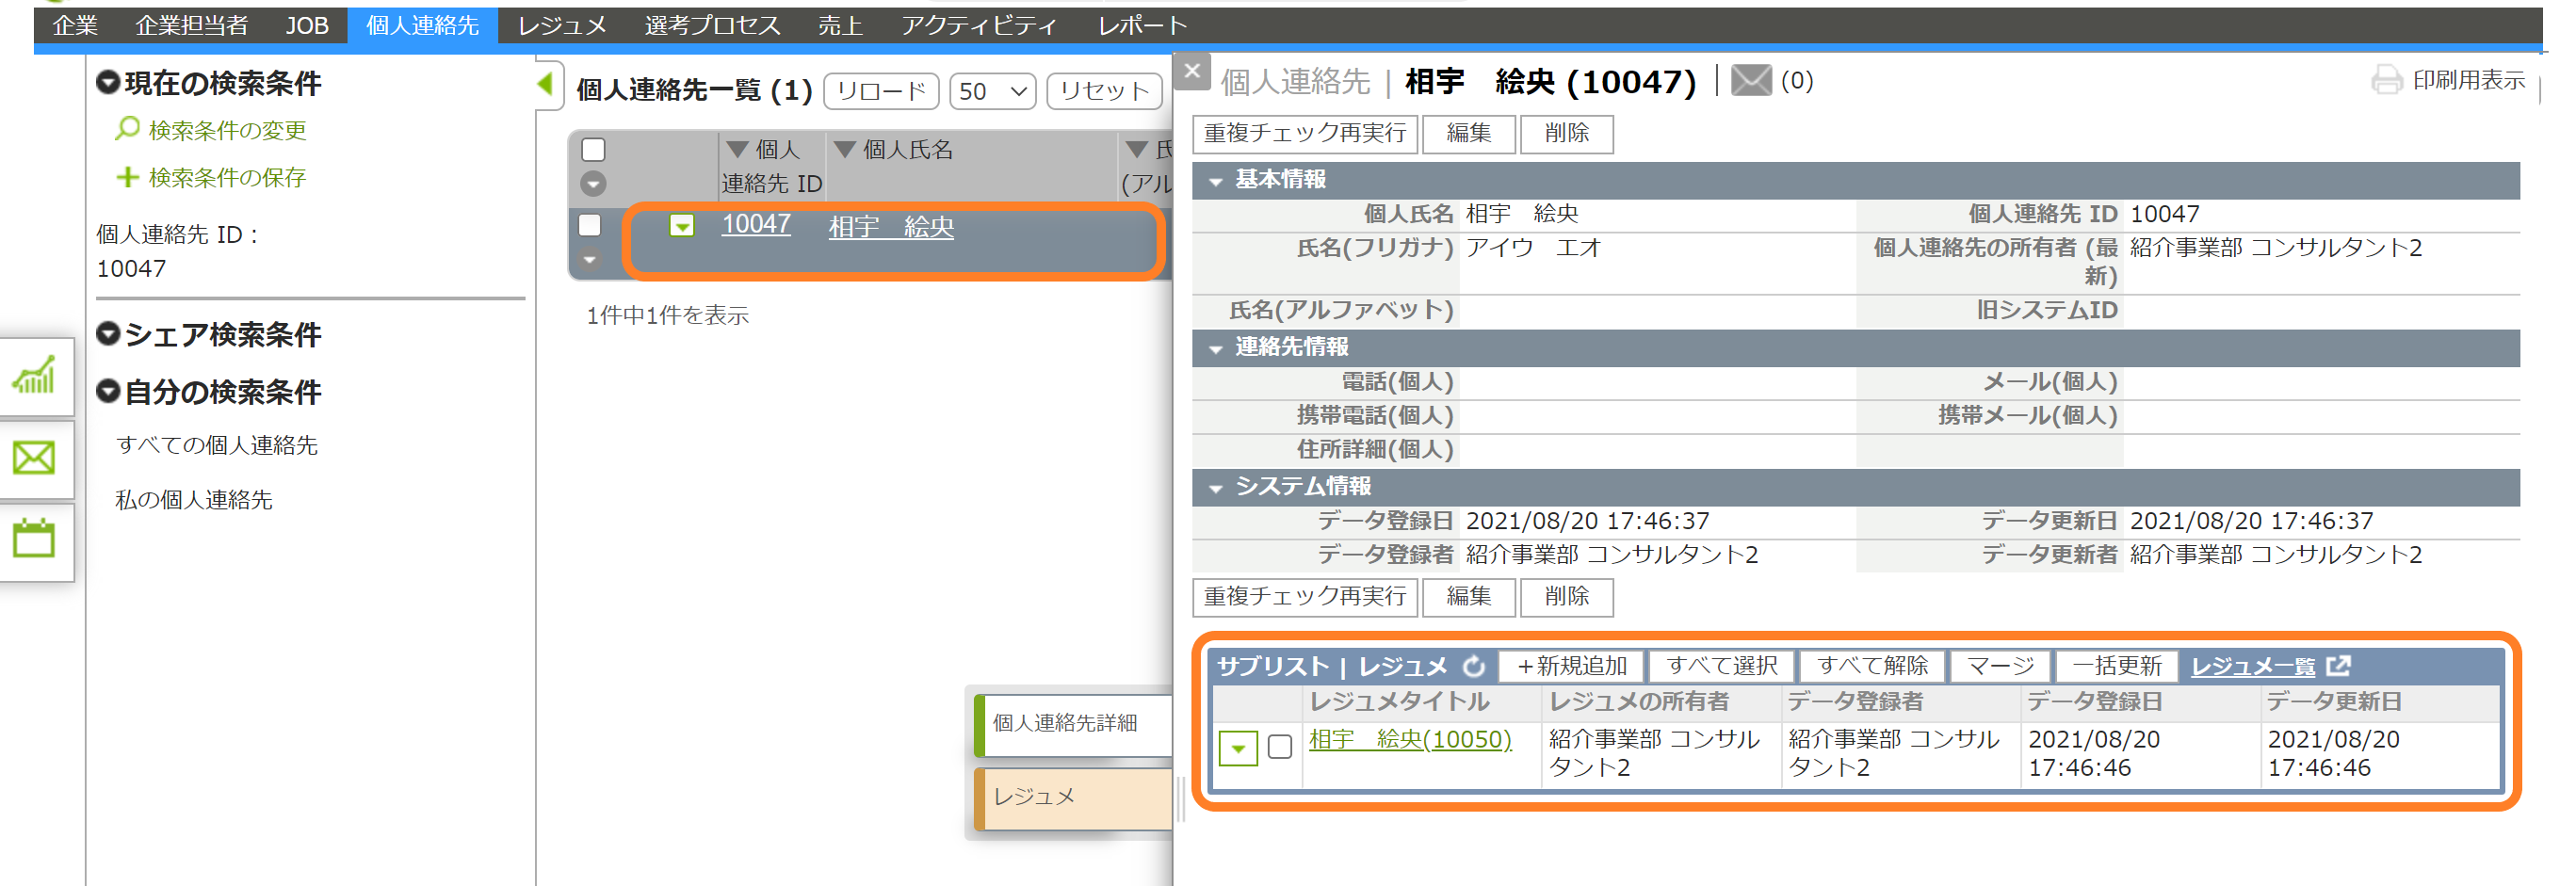Open resume link 相宇 絵央(10050)
The height and width of the screenshot is (886, 2576).
point(1410,739)
